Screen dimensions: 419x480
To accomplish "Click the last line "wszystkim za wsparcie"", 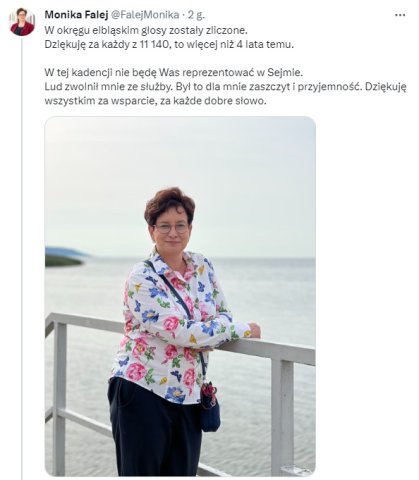I will (x=156, y=101).
